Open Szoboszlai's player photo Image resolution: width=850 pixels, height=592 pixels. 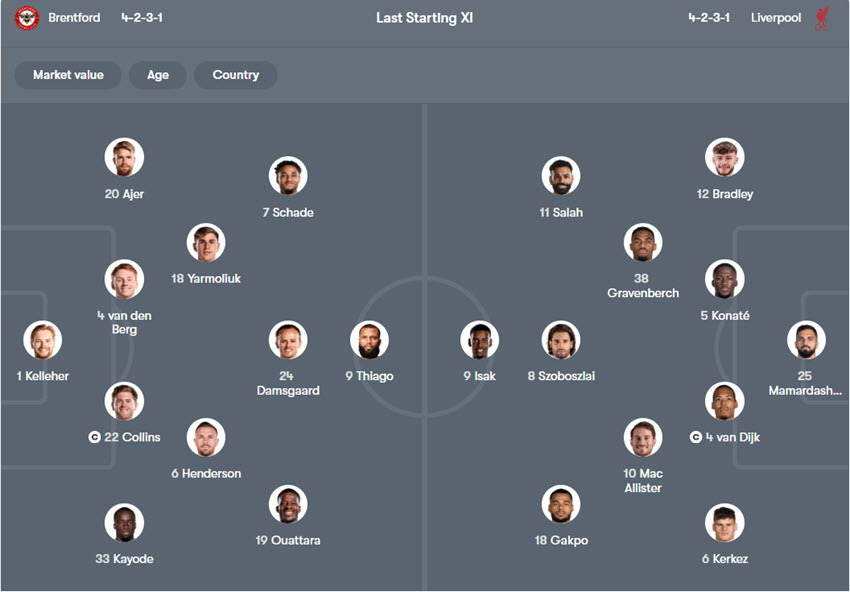561,340
